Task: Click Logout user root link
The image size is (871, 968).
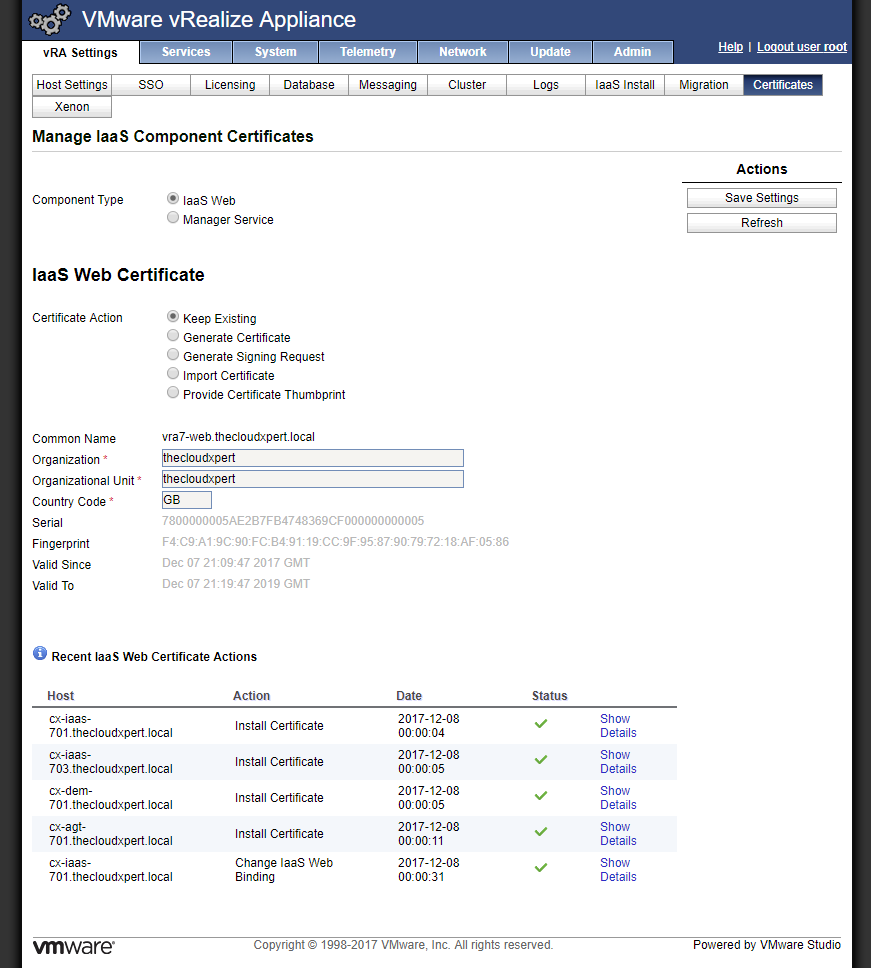Action: pos(801,47)
